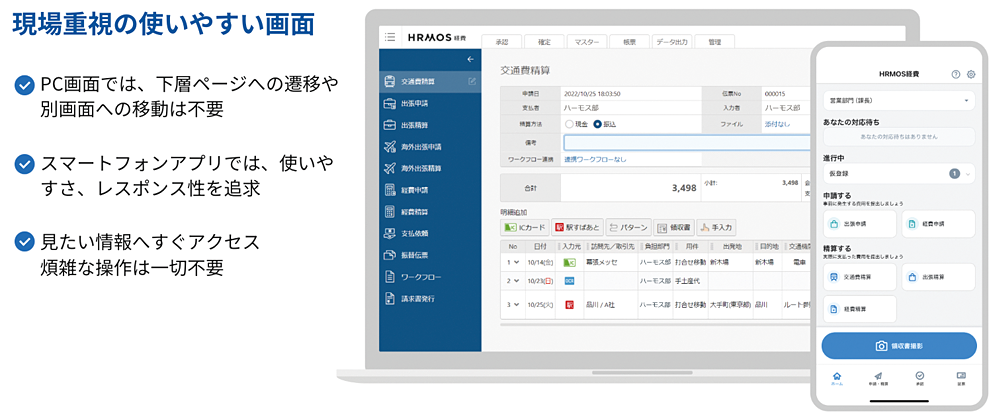This screenshot has width=1000, height=420.
Task: Select 出張精算 from the sidebar
Action: tap(430, 125)
